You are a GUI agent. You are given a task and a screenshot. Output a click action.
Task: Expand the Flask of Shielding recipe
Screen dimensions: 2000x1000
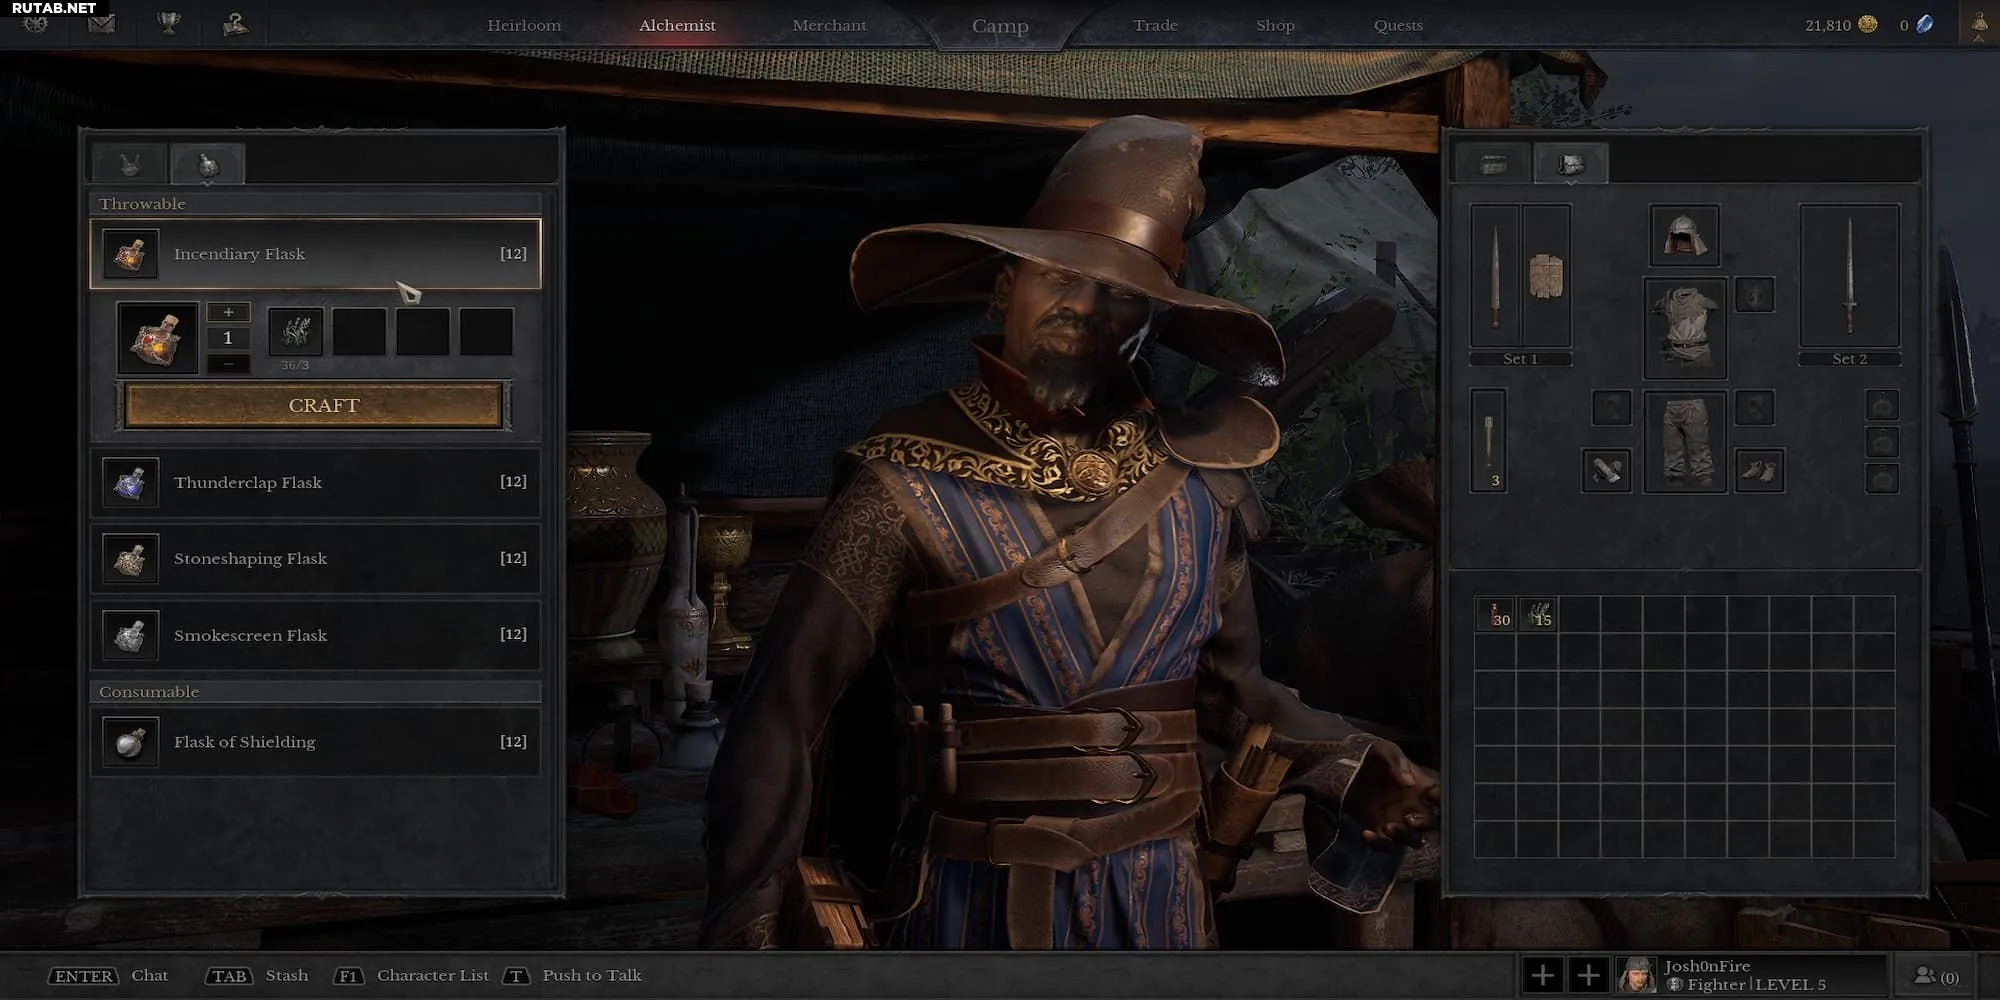pos(315,741)
